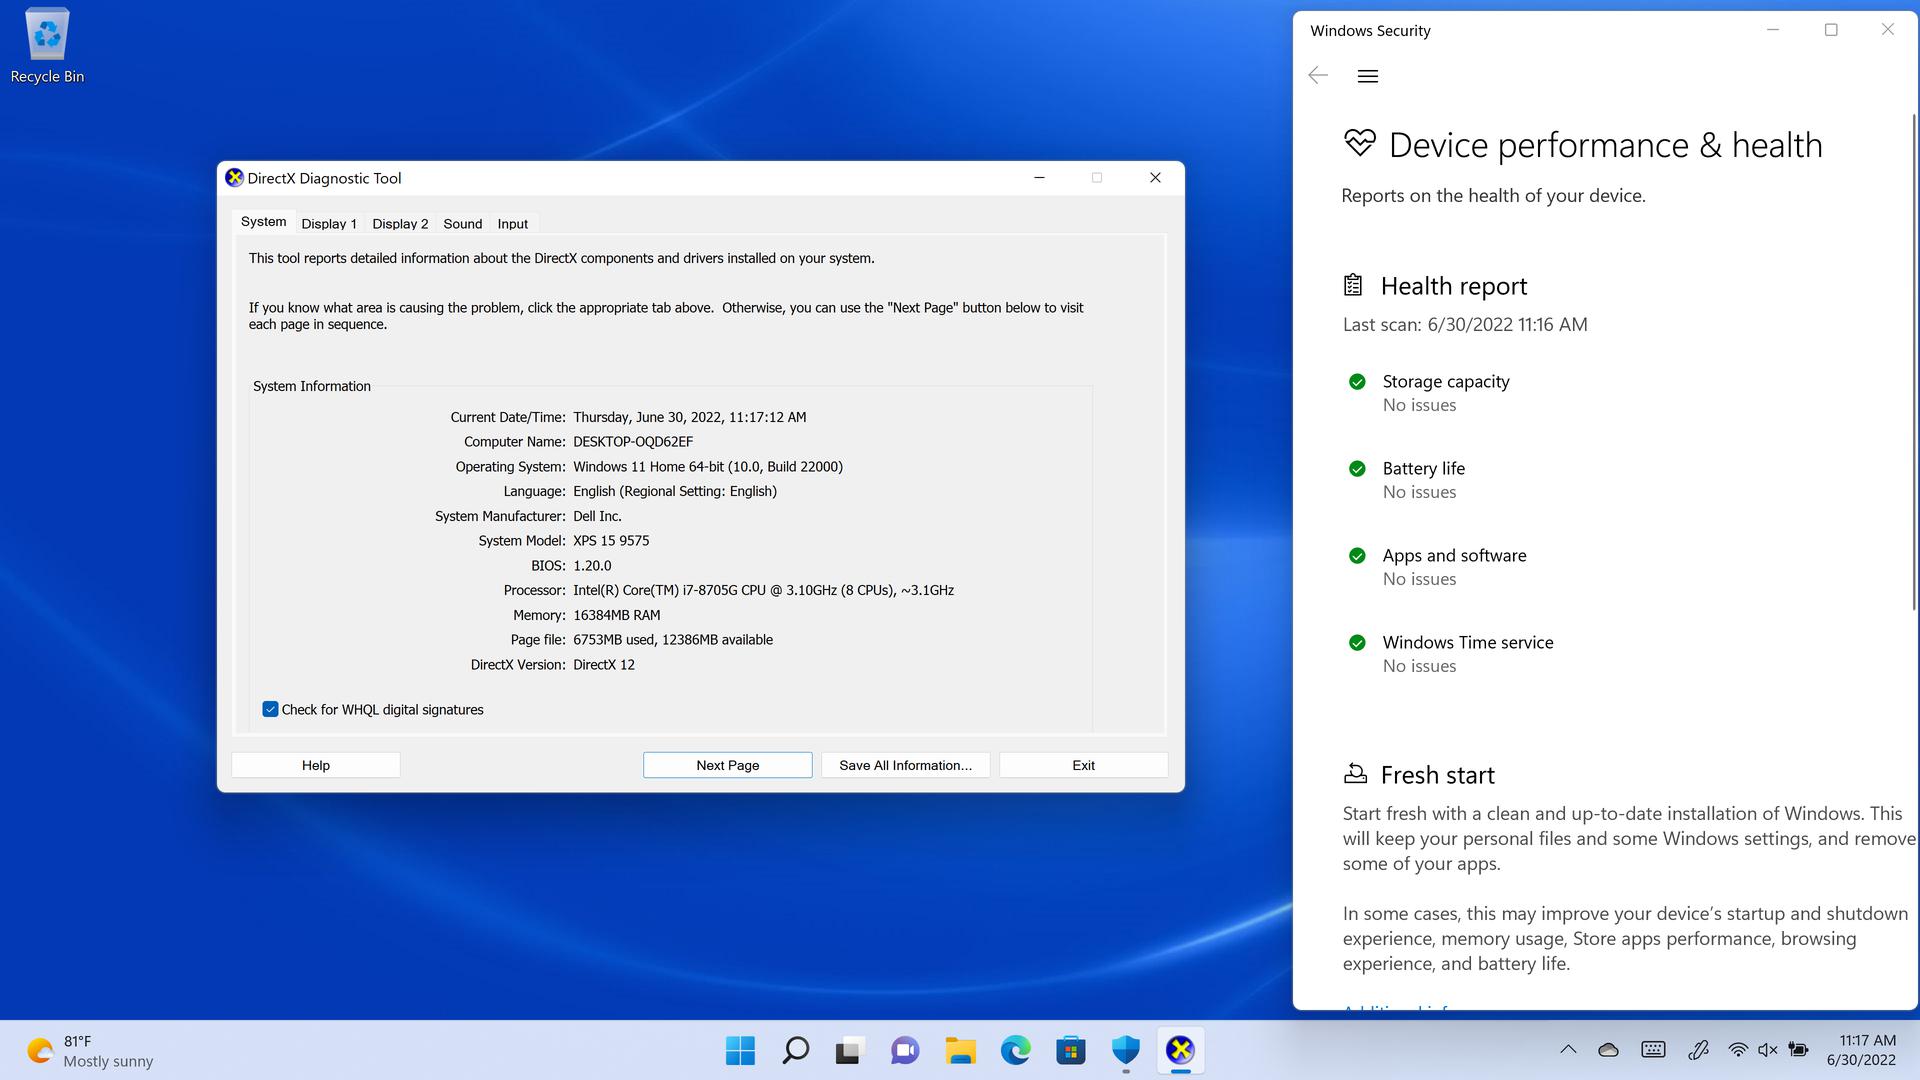Switch to DirectX Diagnostic taskbar icon

pos(1181,1050)
